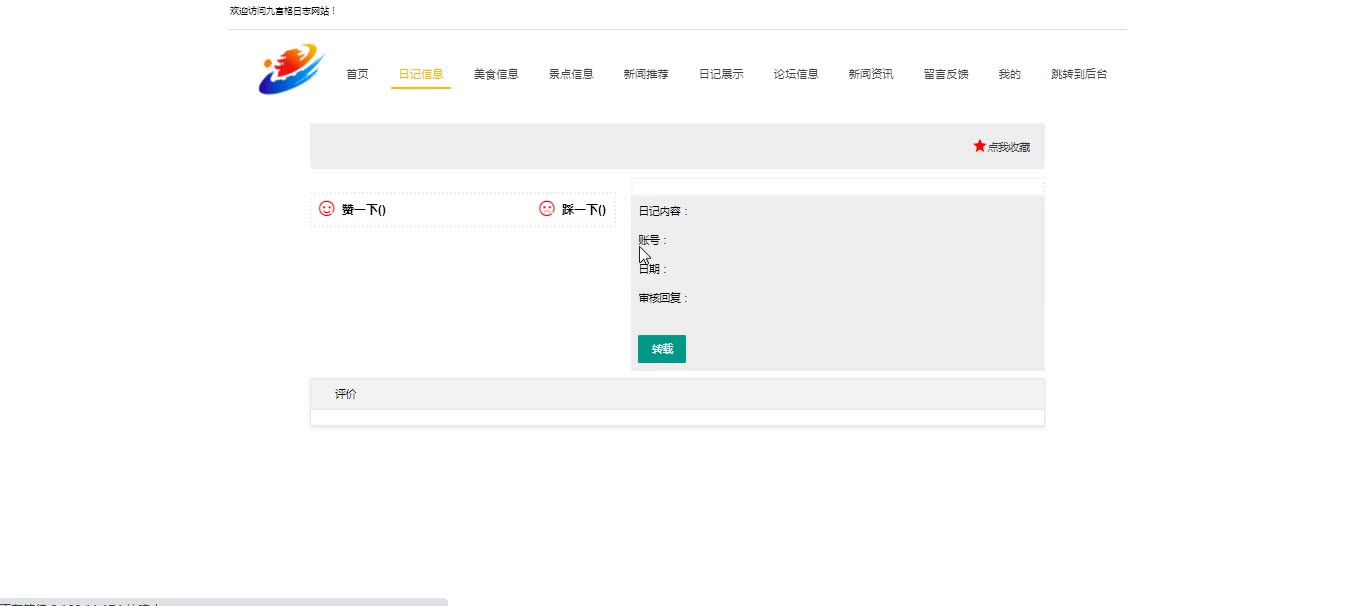
Task: Open the 论坛信息 section
Action: (x=796, y=73)
